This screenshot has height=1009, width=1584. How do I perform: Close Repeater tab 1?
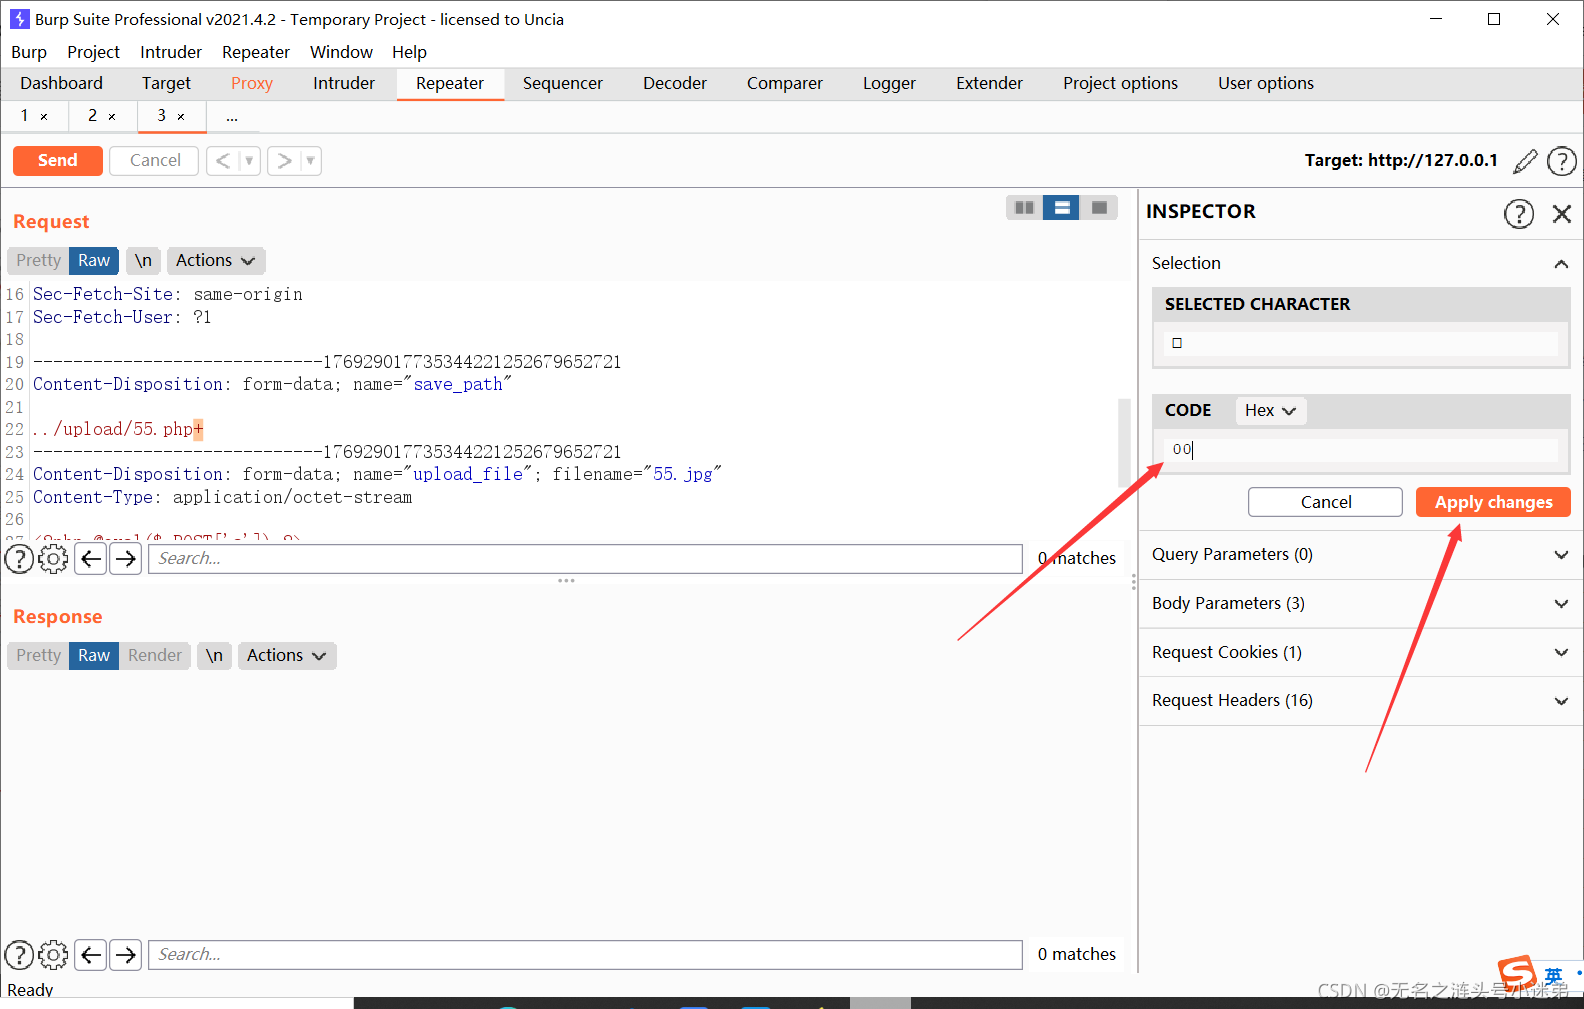(x=44, y=117)
